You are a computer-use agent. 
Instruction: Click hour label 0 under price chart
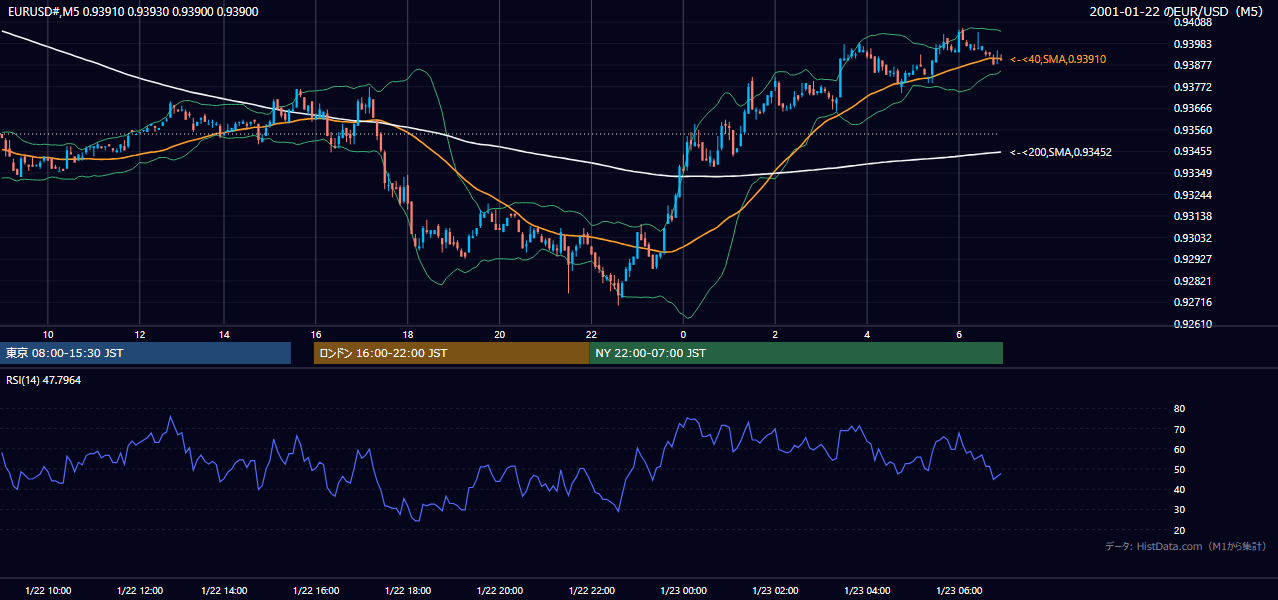point(683,334)
